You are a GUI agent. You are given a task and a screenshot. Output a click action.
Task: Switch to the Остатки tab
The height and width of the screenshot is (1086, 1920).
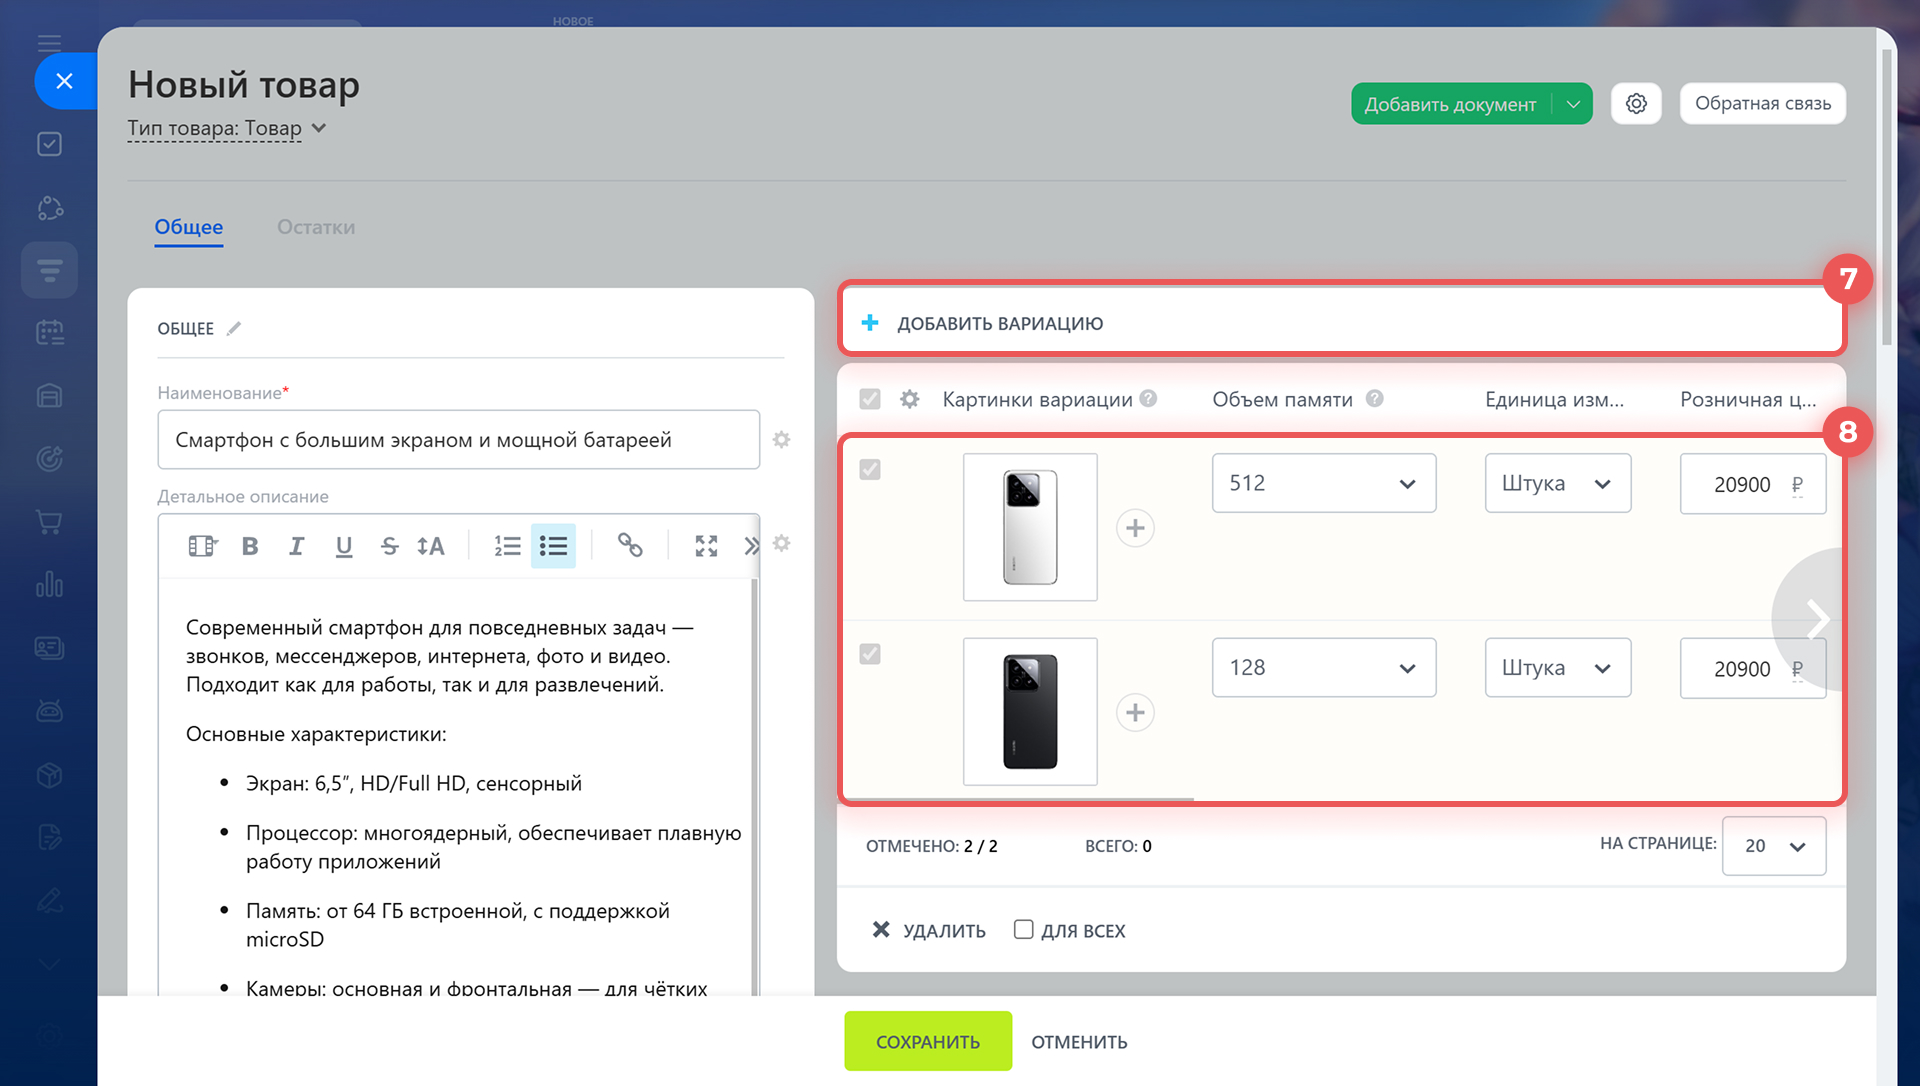(x=316, y=227)
